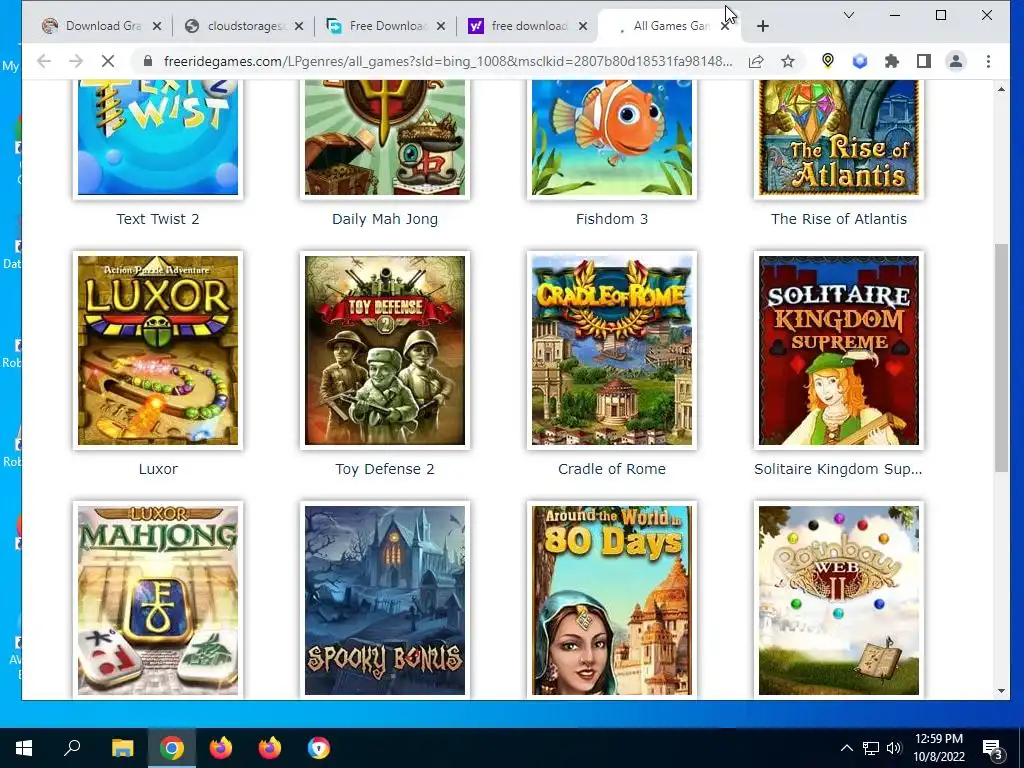The width and height of the screenshot is (1024, 768).
Task: Open the Luxor Mahjong cover image
Action: [158, 601]
